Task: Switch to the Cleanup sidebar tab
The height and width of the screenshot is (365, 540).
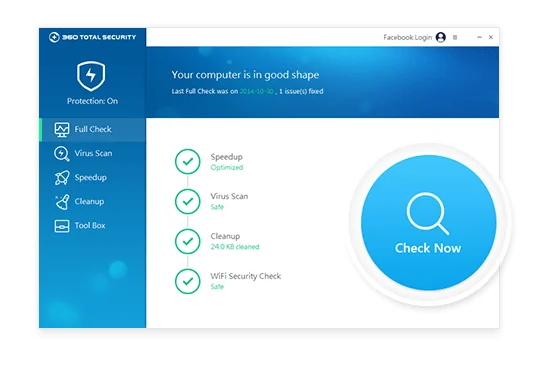Action: click(93, 202)
